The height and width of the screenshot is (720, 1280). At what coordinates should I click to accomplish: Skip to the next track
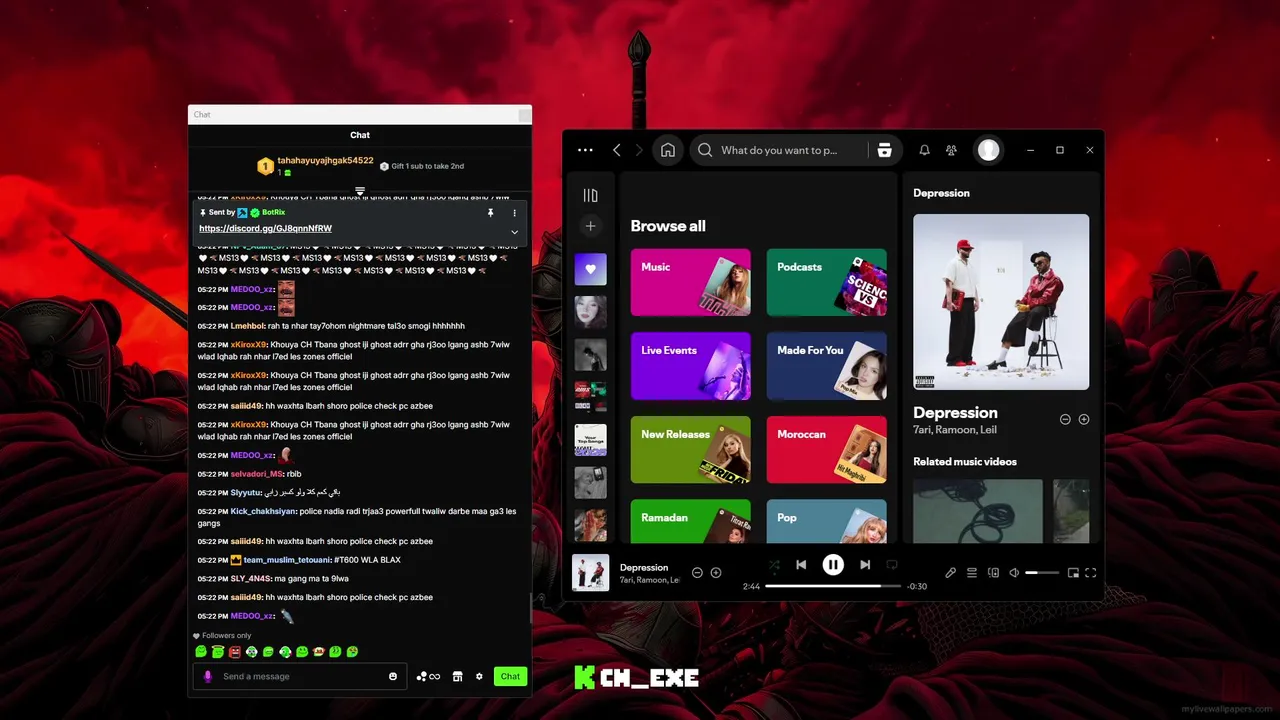865,565
